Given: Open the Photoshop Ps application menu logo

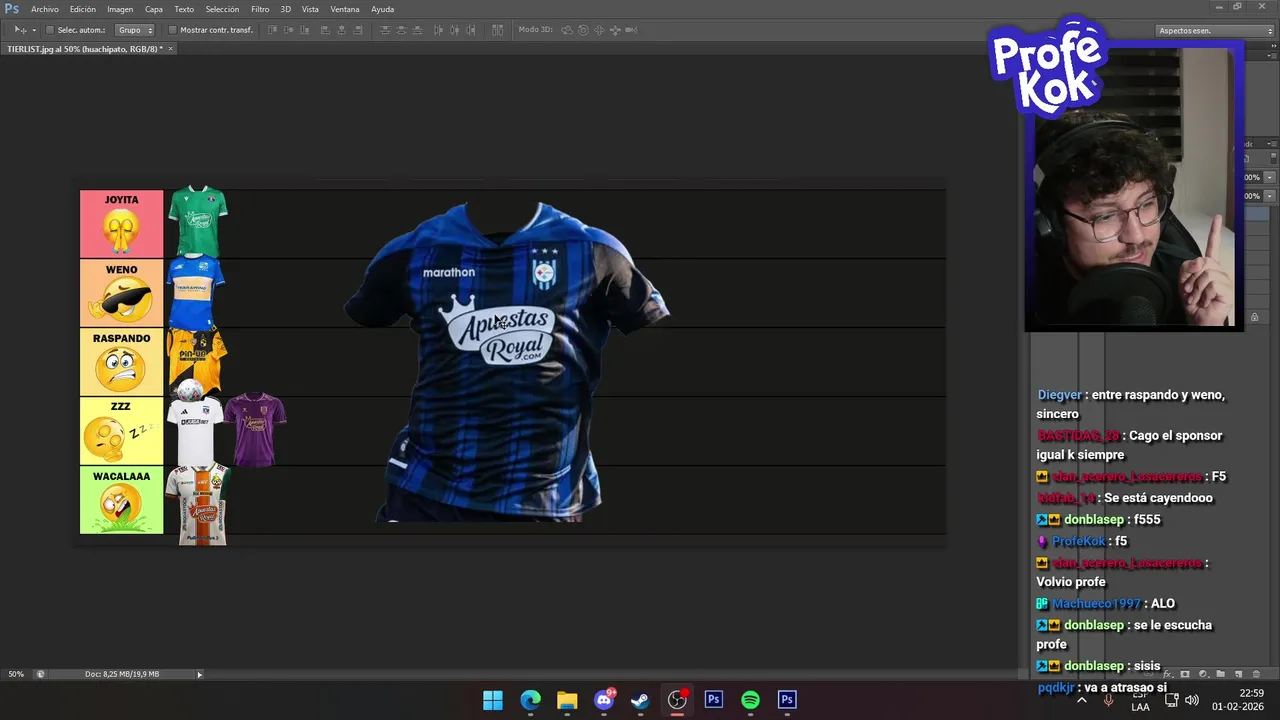Looking at the screenshot, I should point(12,9).
